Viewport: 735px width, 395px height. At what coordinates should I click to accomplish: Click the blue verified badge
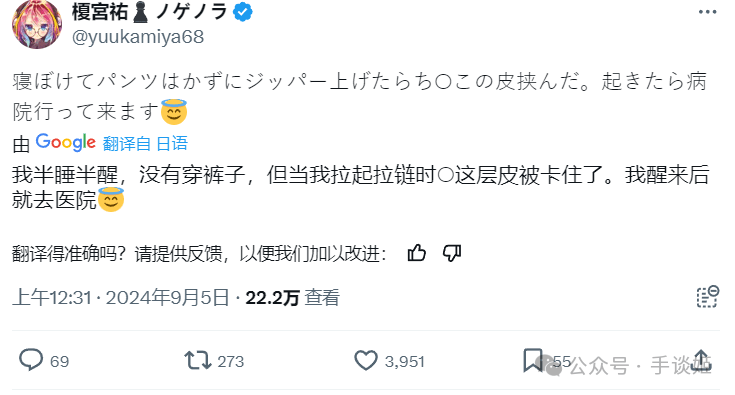tap(242, 12)
